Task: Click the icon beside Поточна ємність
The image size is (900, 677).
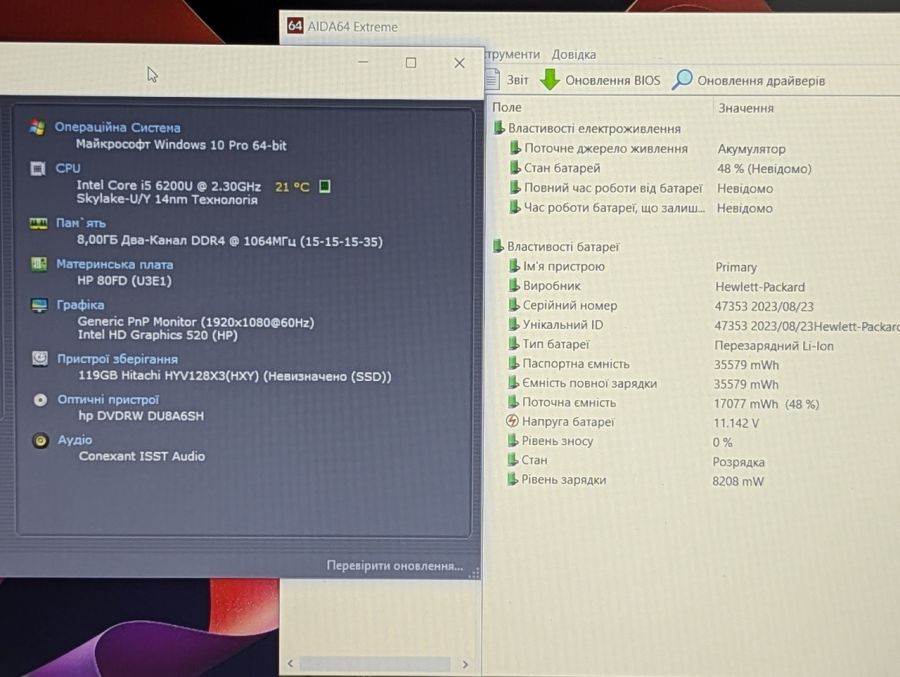Action: pos(513,402)
